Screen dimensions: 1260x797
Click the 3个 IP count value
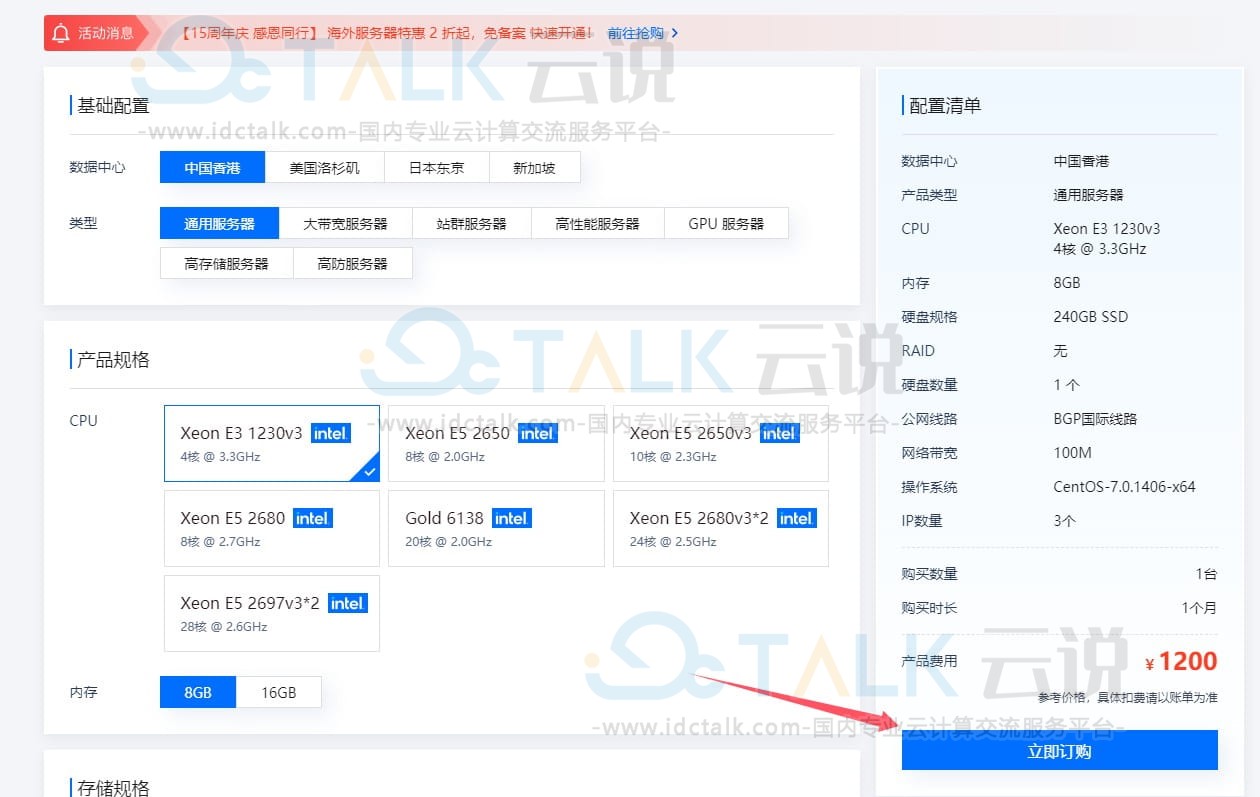pyautogui.click(x=1064, y=521)
